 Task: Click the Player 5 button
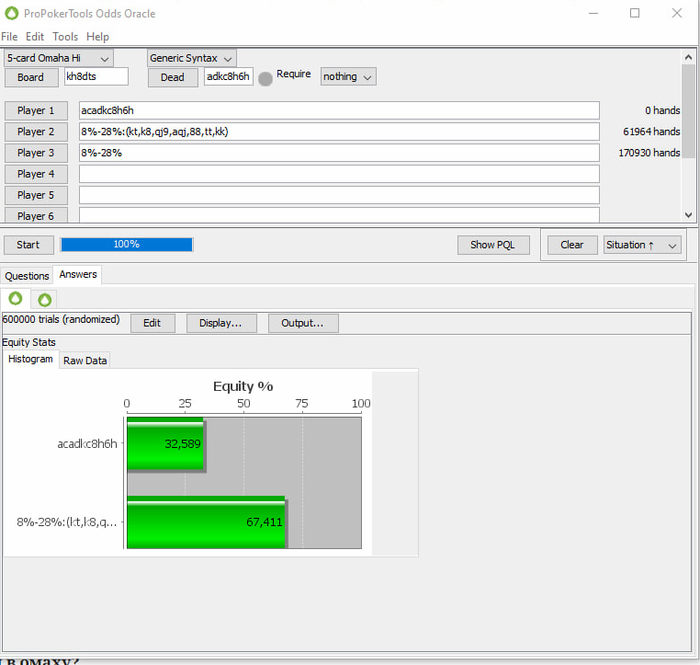pyautogui.click(x=36, y=195)
